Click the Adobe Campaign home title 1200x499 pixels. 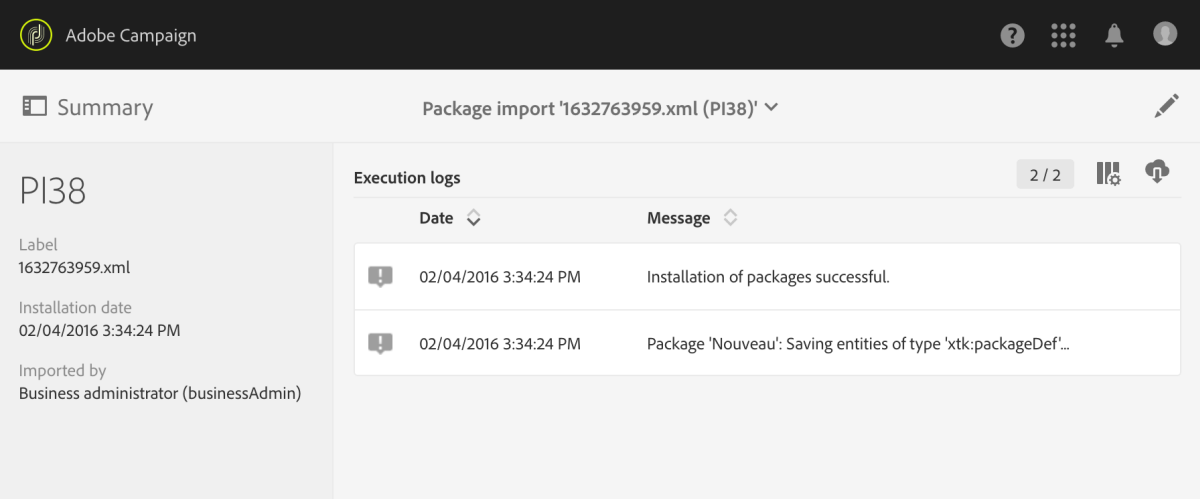coord(130,35)
